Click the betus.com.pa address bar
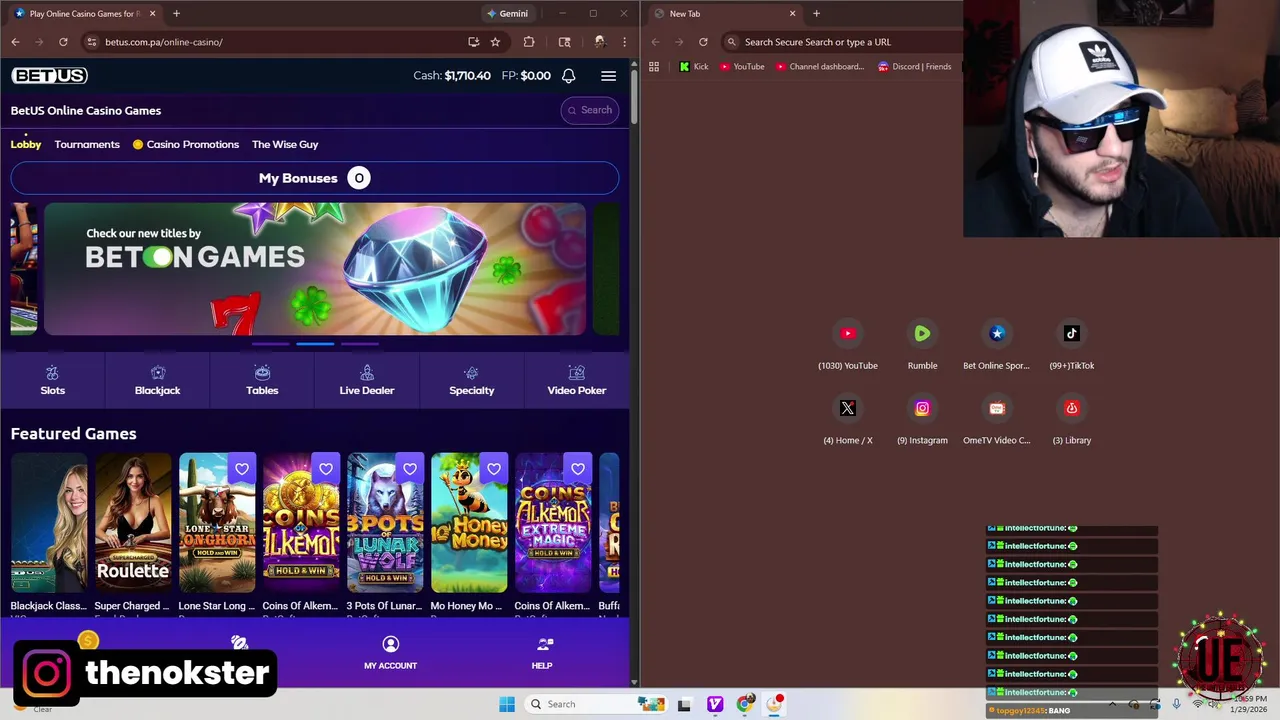 pyautogui.click(x=270, y=42)
